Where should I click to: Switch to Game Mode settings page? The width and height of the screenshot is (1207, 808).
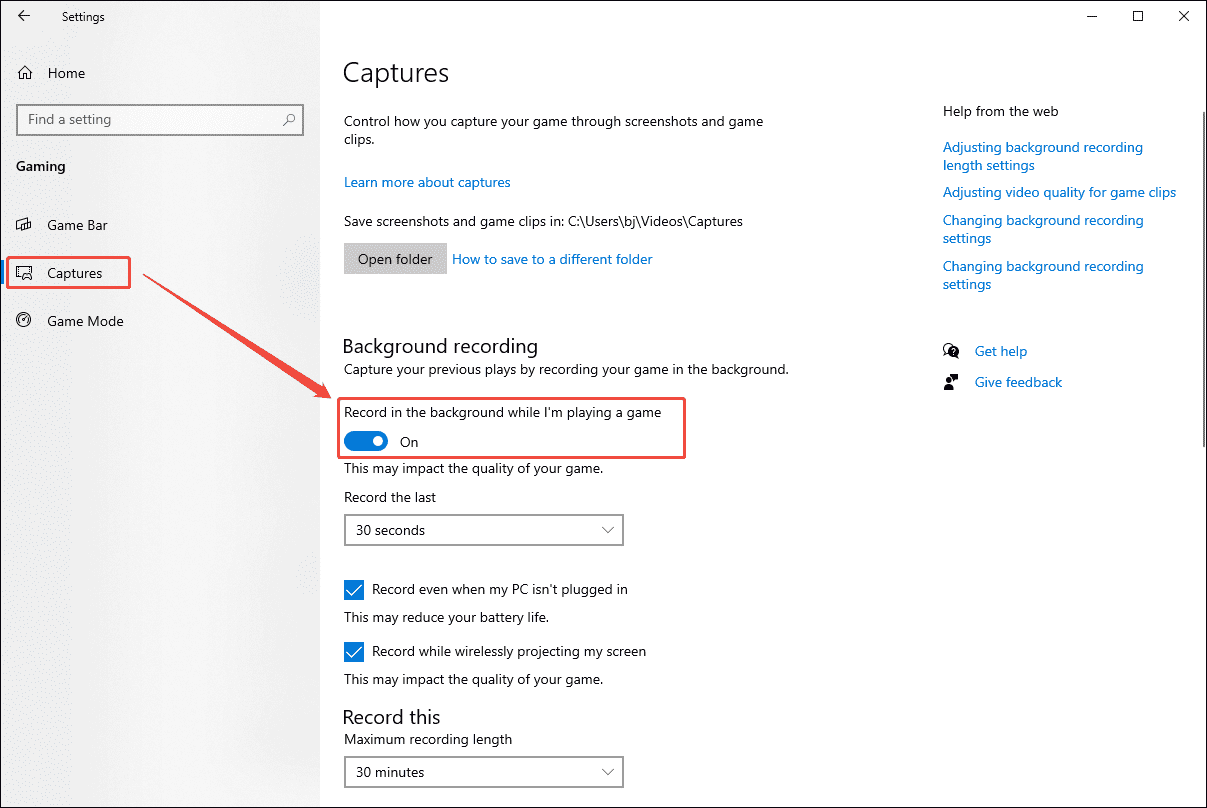click(85, 320)
